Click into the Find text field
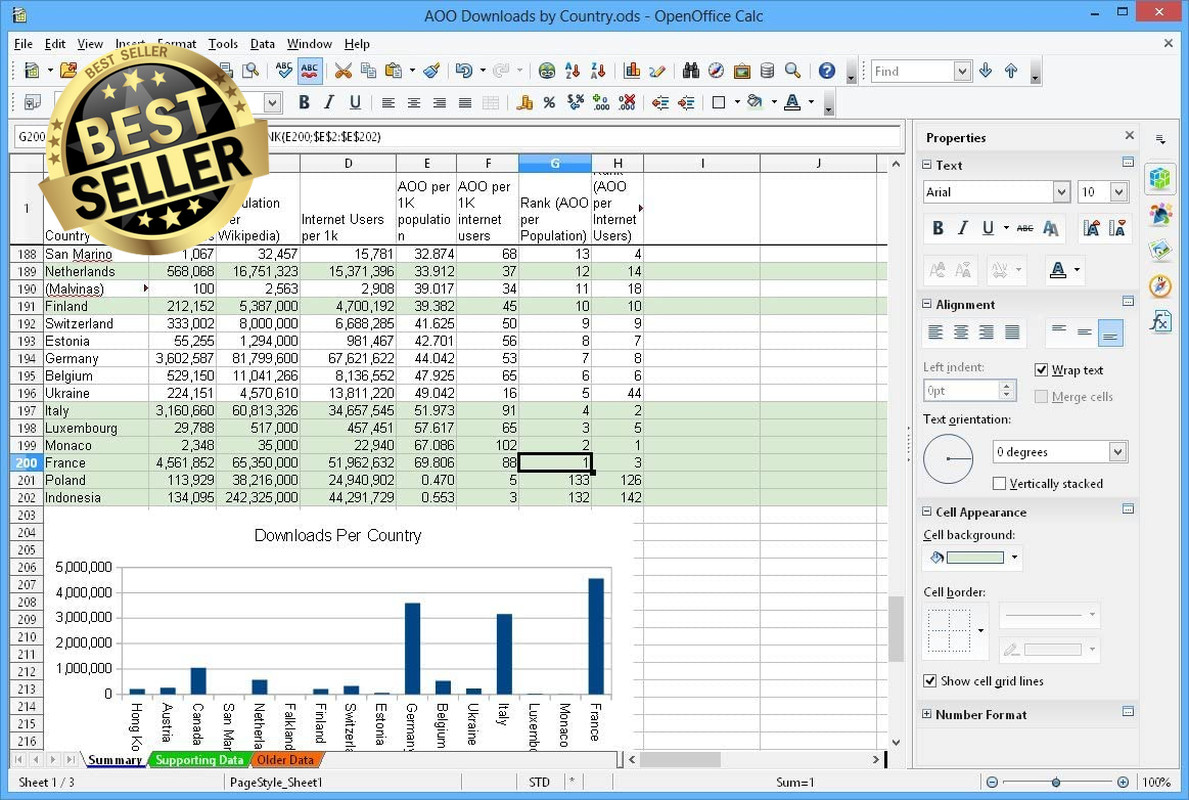The width and height of the screenshot is (1189, 800). click(913, 71)
